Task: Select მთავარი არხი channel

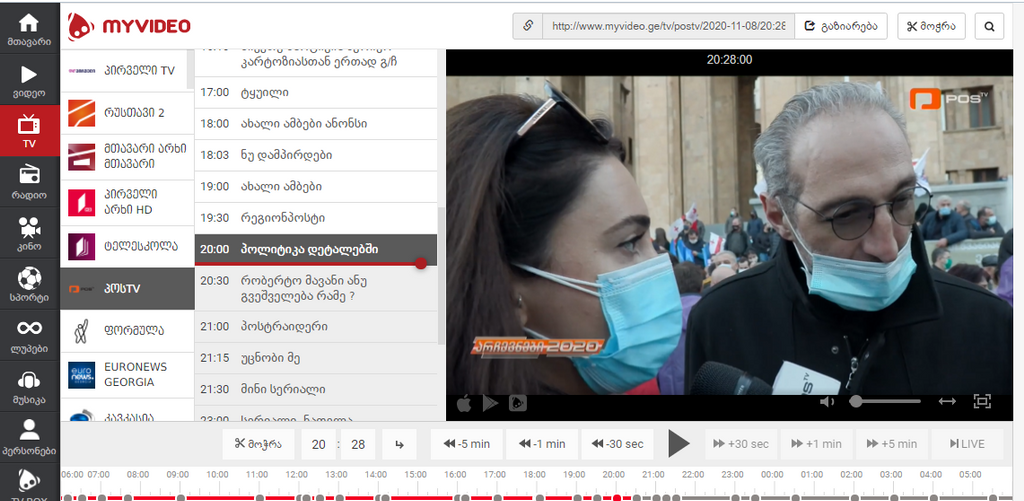Action: tap(127, 156)
